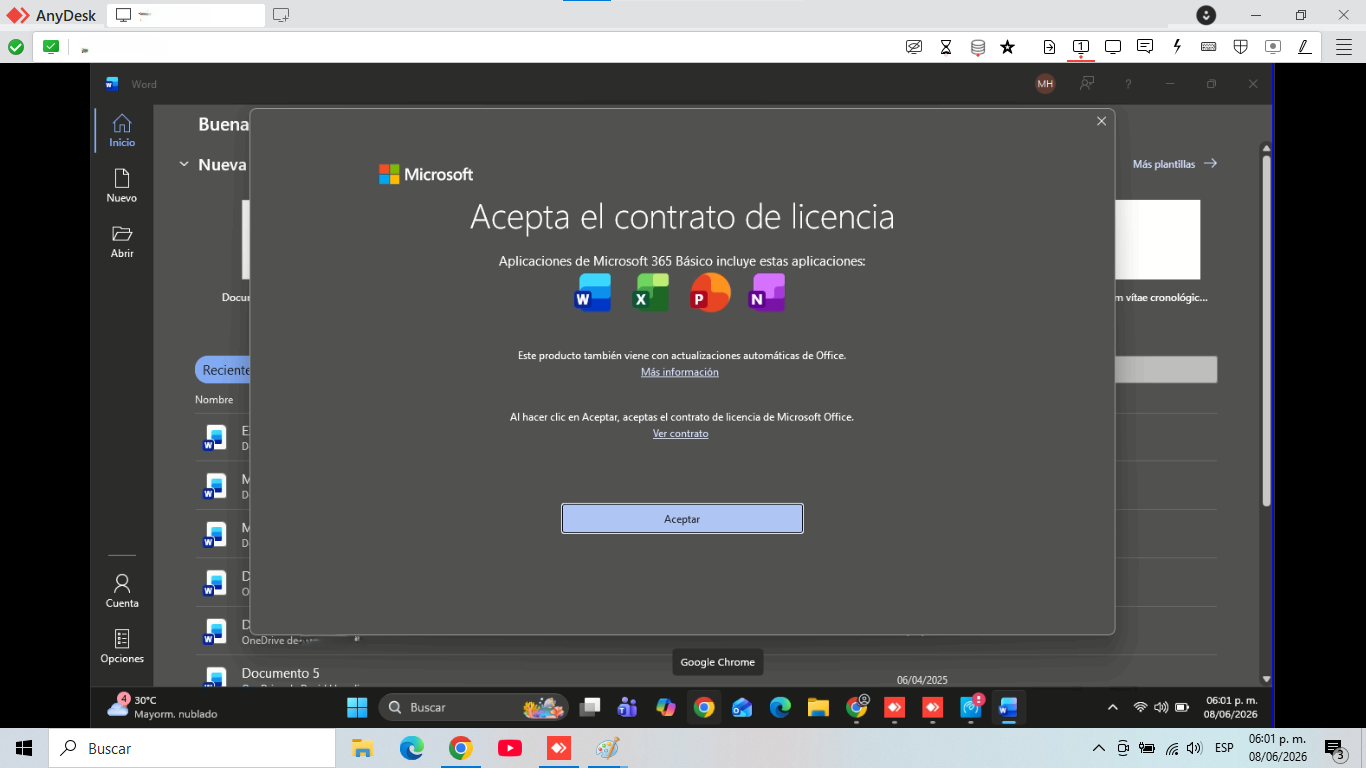
Task: Open the Ver contrato link
Action: 680,434
